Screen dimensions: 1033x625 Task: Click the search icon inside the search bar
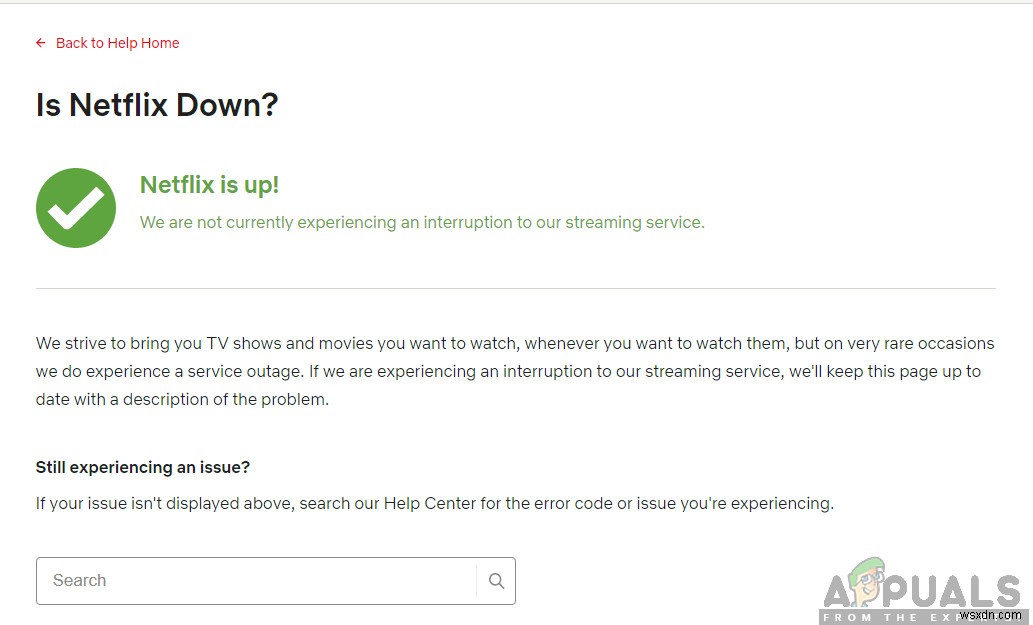(x=496, y=580)
